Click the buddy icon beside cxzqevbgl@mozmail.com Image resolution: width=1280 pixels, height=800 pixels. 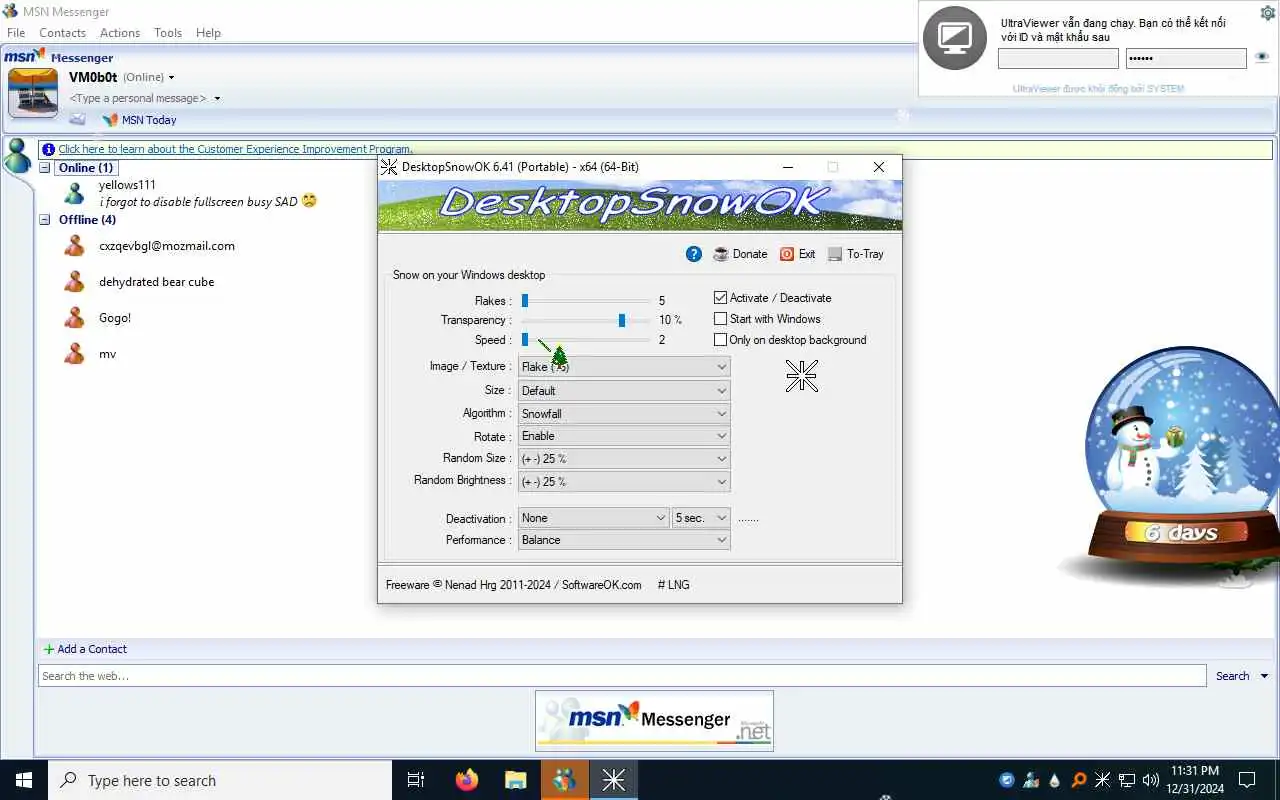tap(74, 246)
